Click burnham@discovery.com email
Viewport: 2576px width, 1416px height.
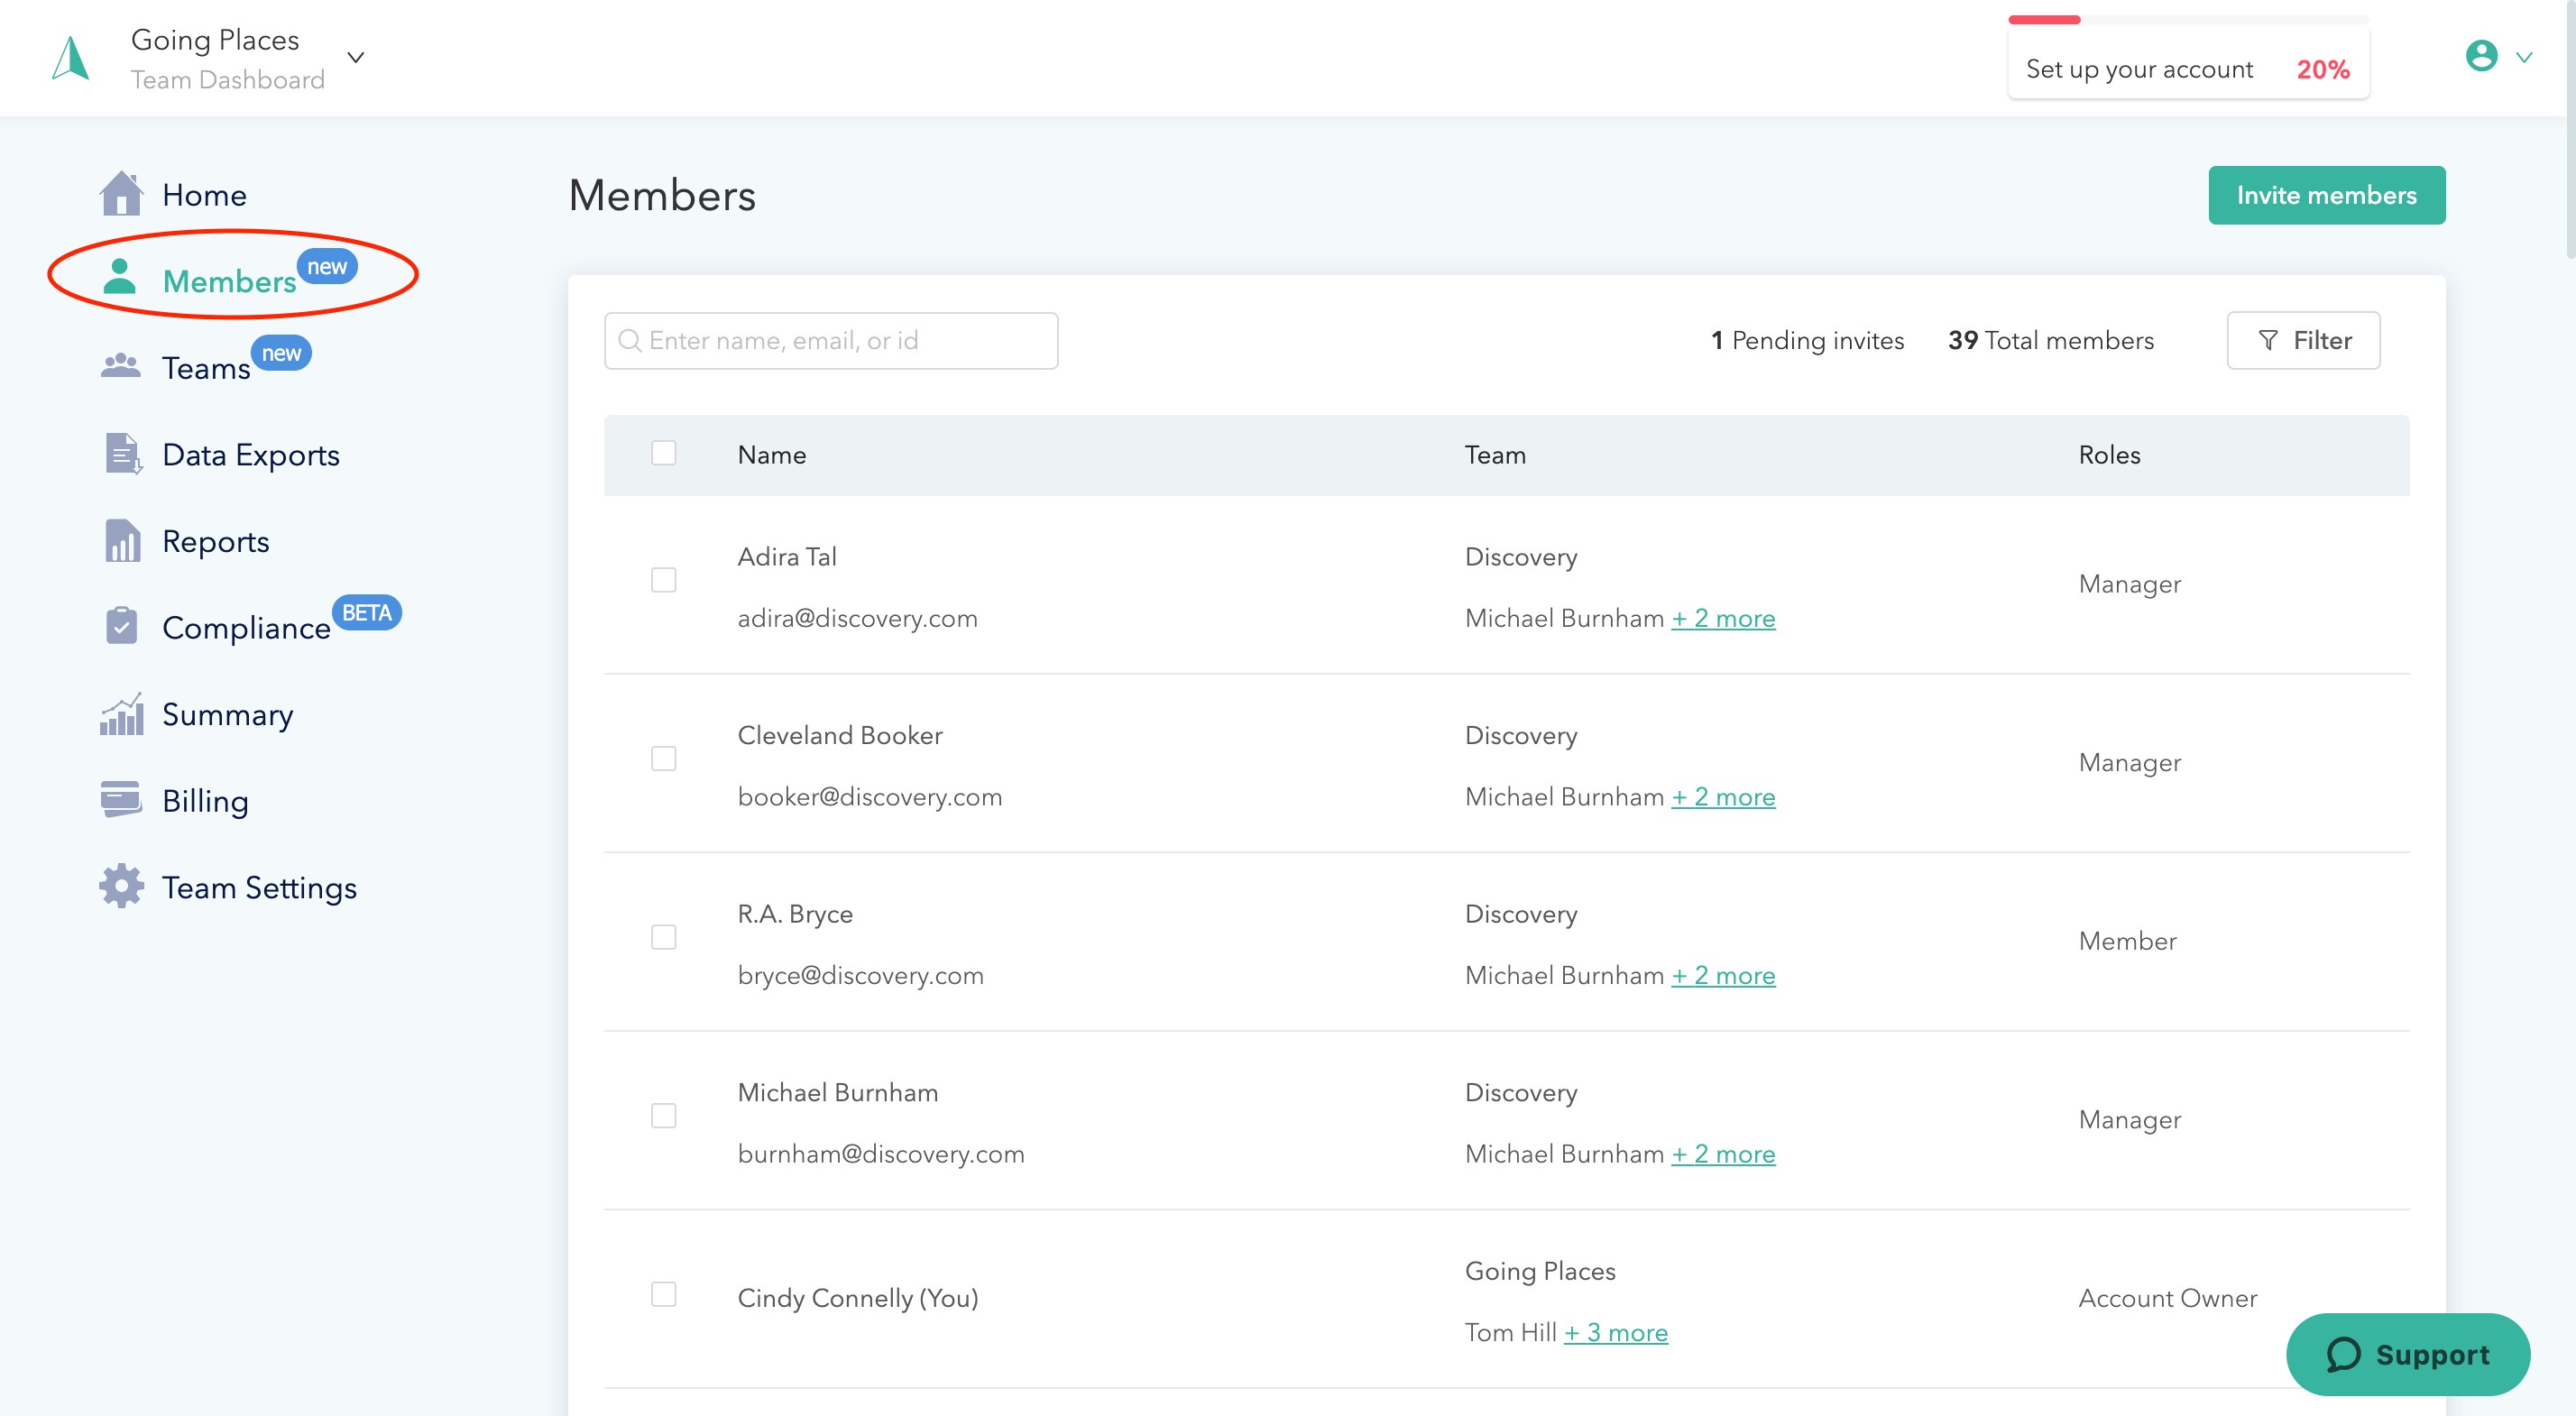(x=880, y=1154)
